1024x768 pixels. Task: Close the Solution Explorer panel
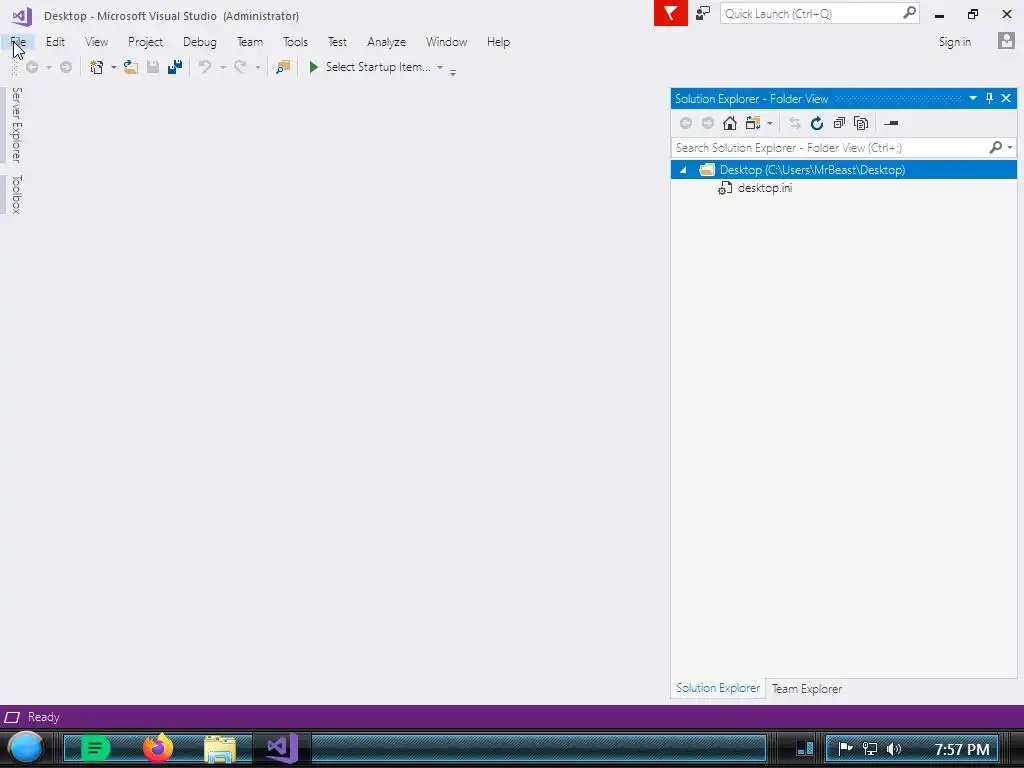coord(1006,98)
